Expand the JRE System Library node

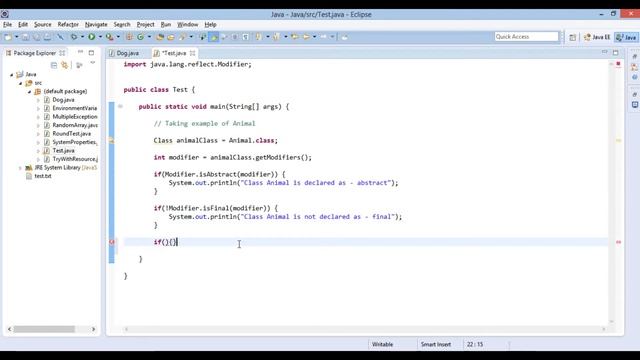[20, 168]
